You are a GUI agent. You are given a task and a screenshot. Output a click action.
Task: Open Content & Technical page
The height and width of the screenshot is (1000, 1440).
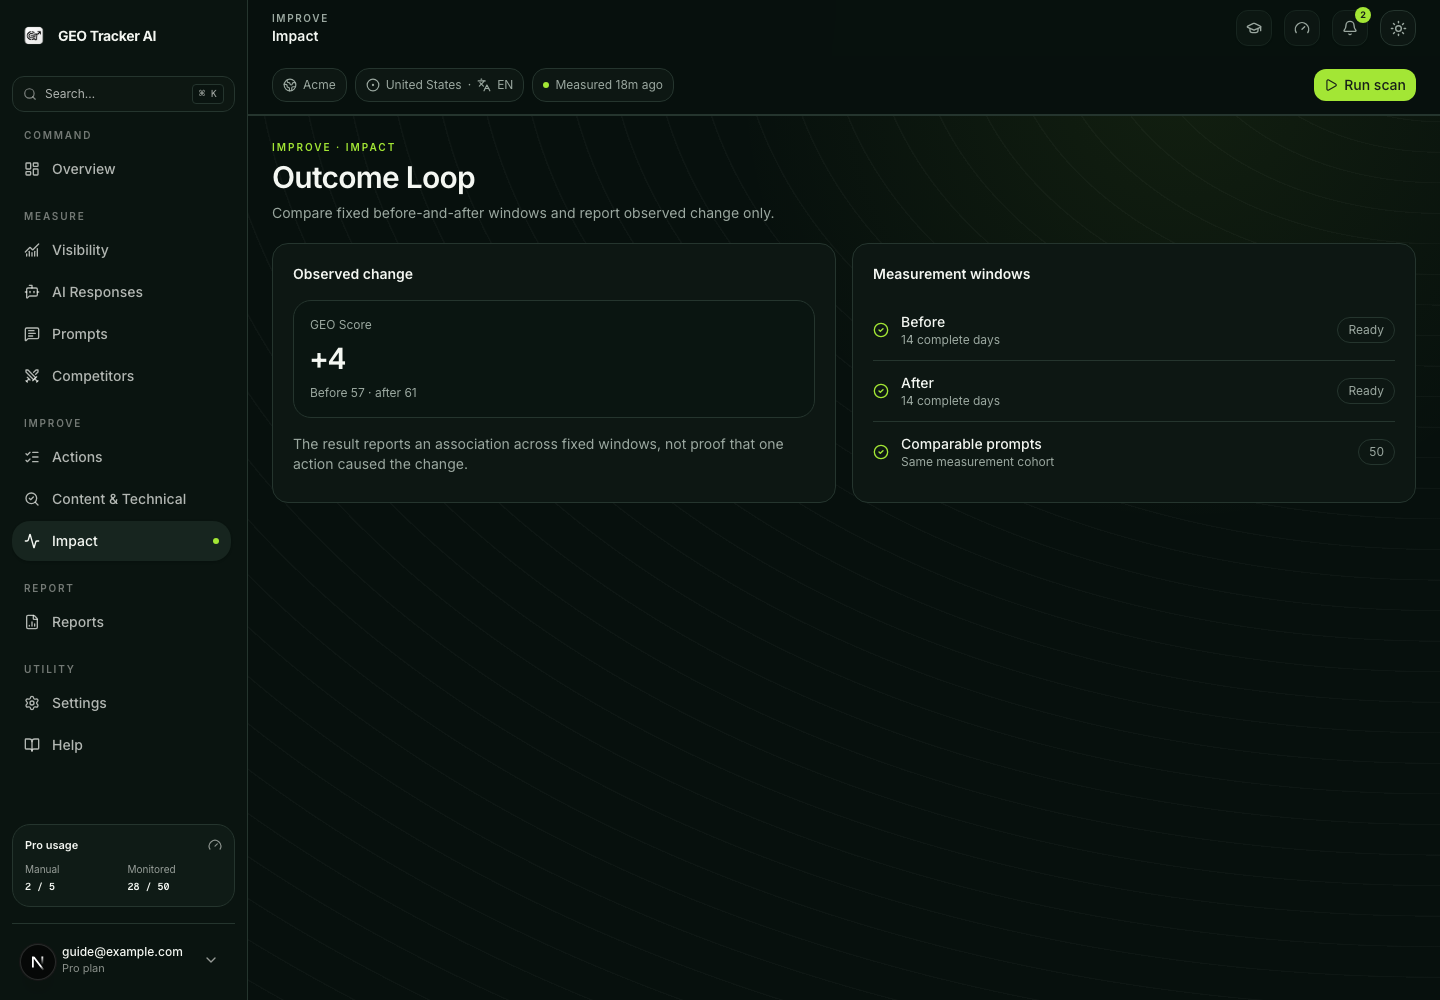(121, 499)
